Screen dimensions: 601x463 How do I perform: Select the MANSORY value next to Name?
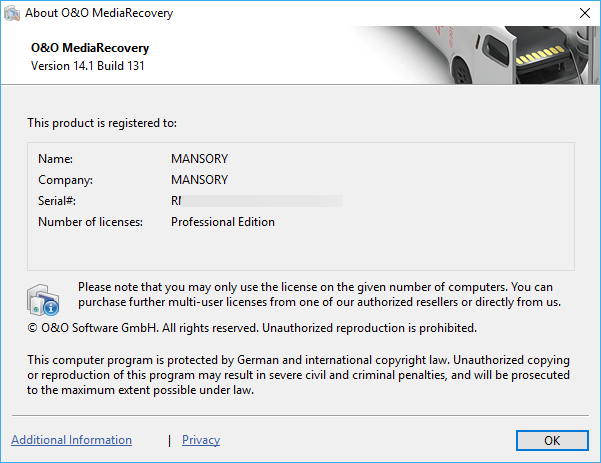199,159
